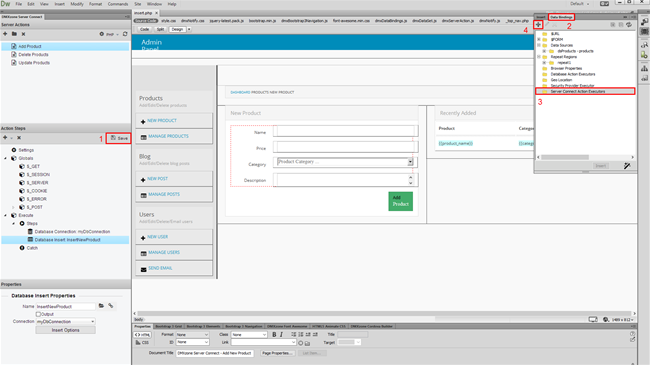Open the MANAGE PRODUCTS link

(168, 136)
